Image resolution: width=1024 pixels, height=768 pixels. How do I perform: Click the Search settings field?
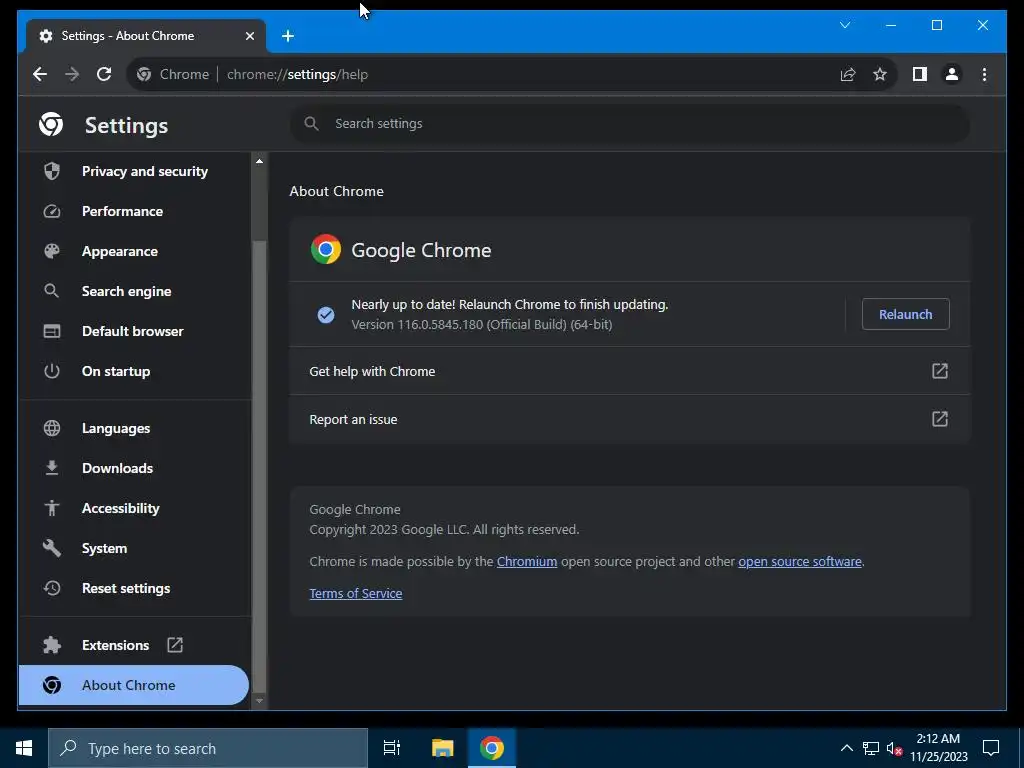point(630,123)
